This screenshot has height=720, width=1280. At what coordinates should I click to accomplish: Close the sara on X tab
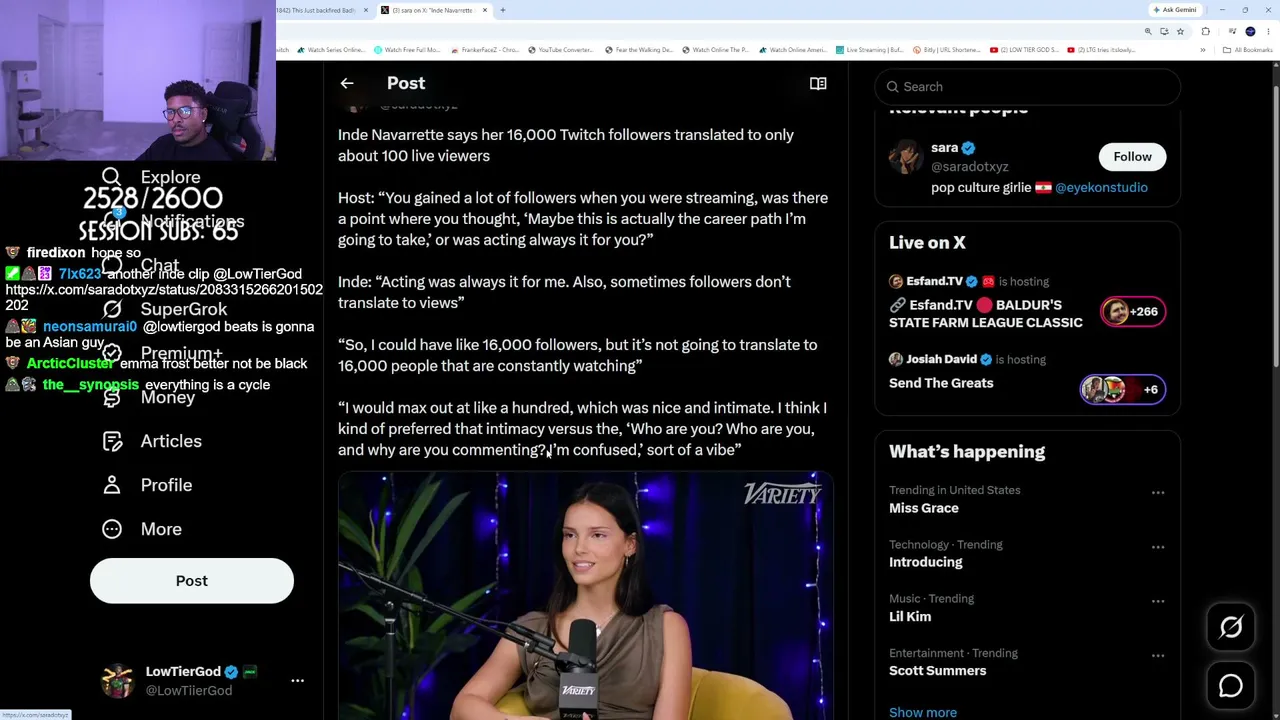485,10
